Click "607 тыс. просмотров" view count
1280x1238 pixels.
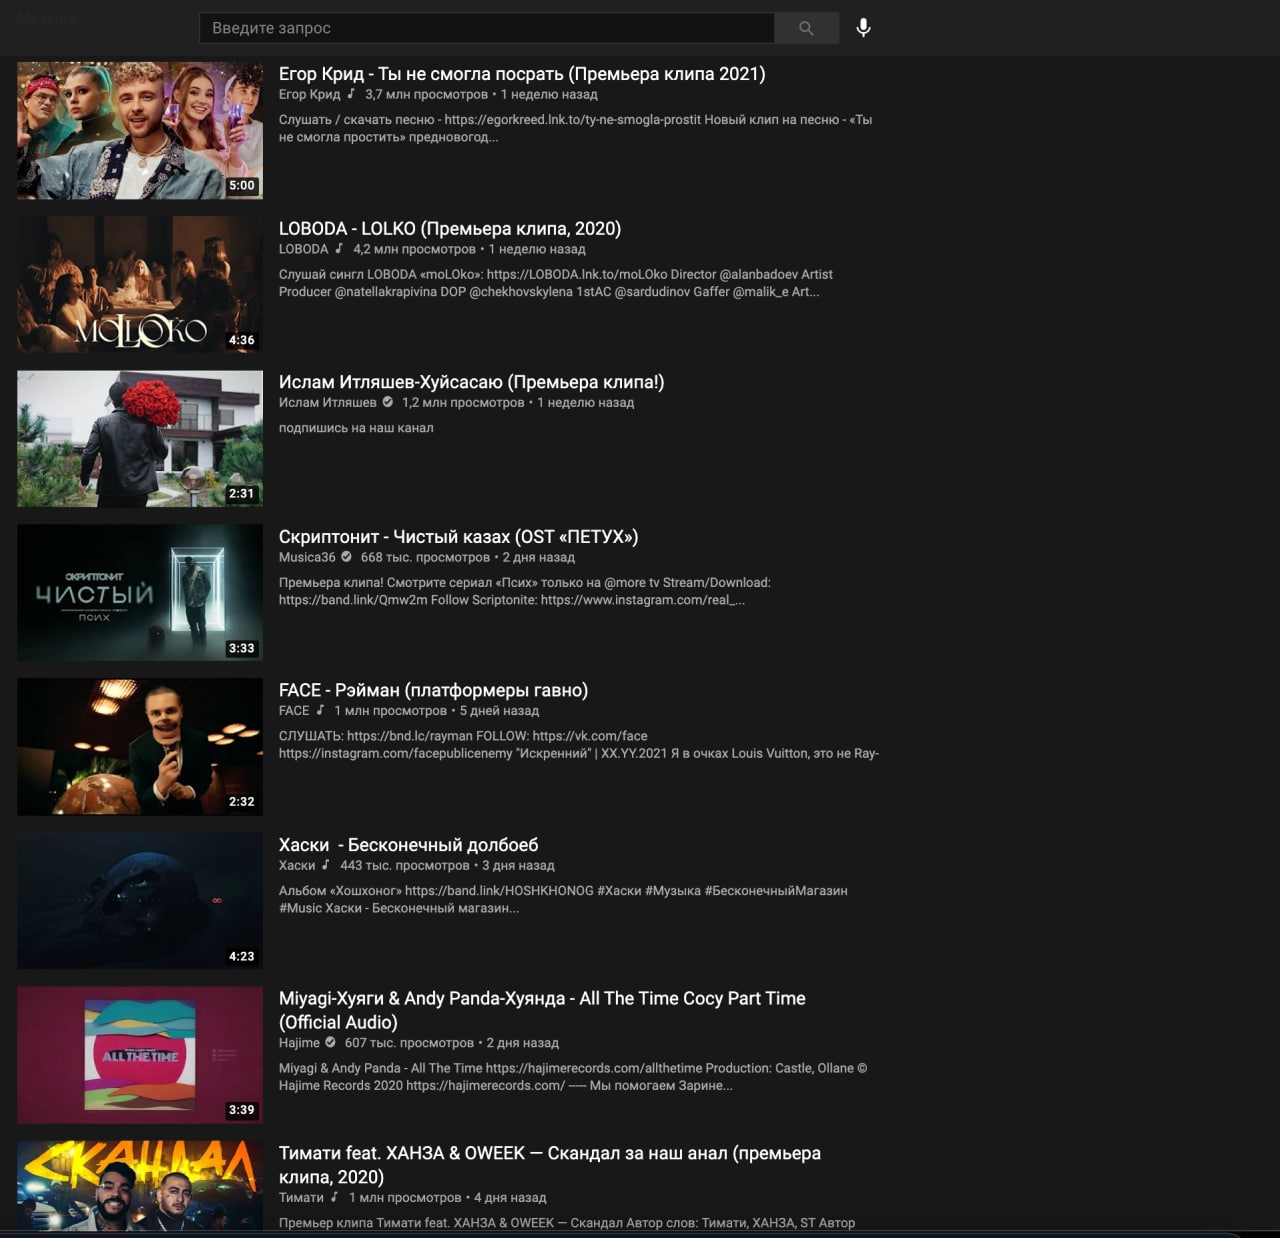pyautogui.click(x=409, y=1042)
